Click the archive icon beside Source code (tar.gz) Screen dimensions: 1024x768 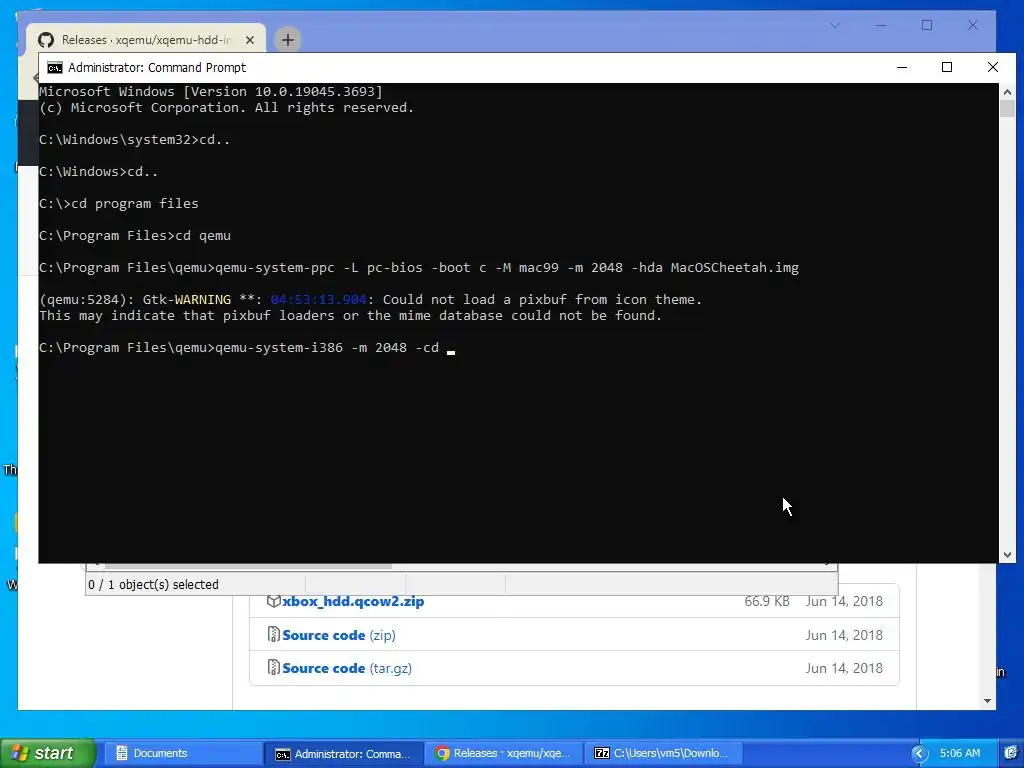click(274, 667)
